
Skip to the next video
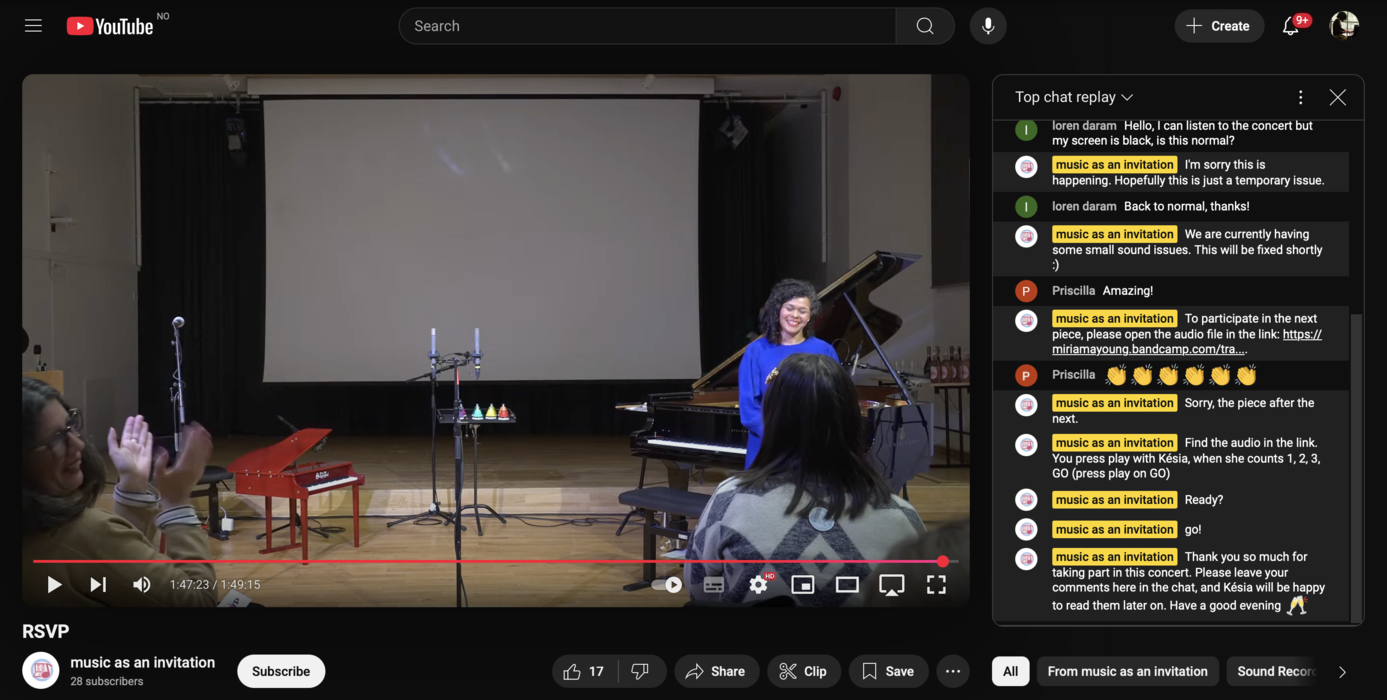pos(98,585)
